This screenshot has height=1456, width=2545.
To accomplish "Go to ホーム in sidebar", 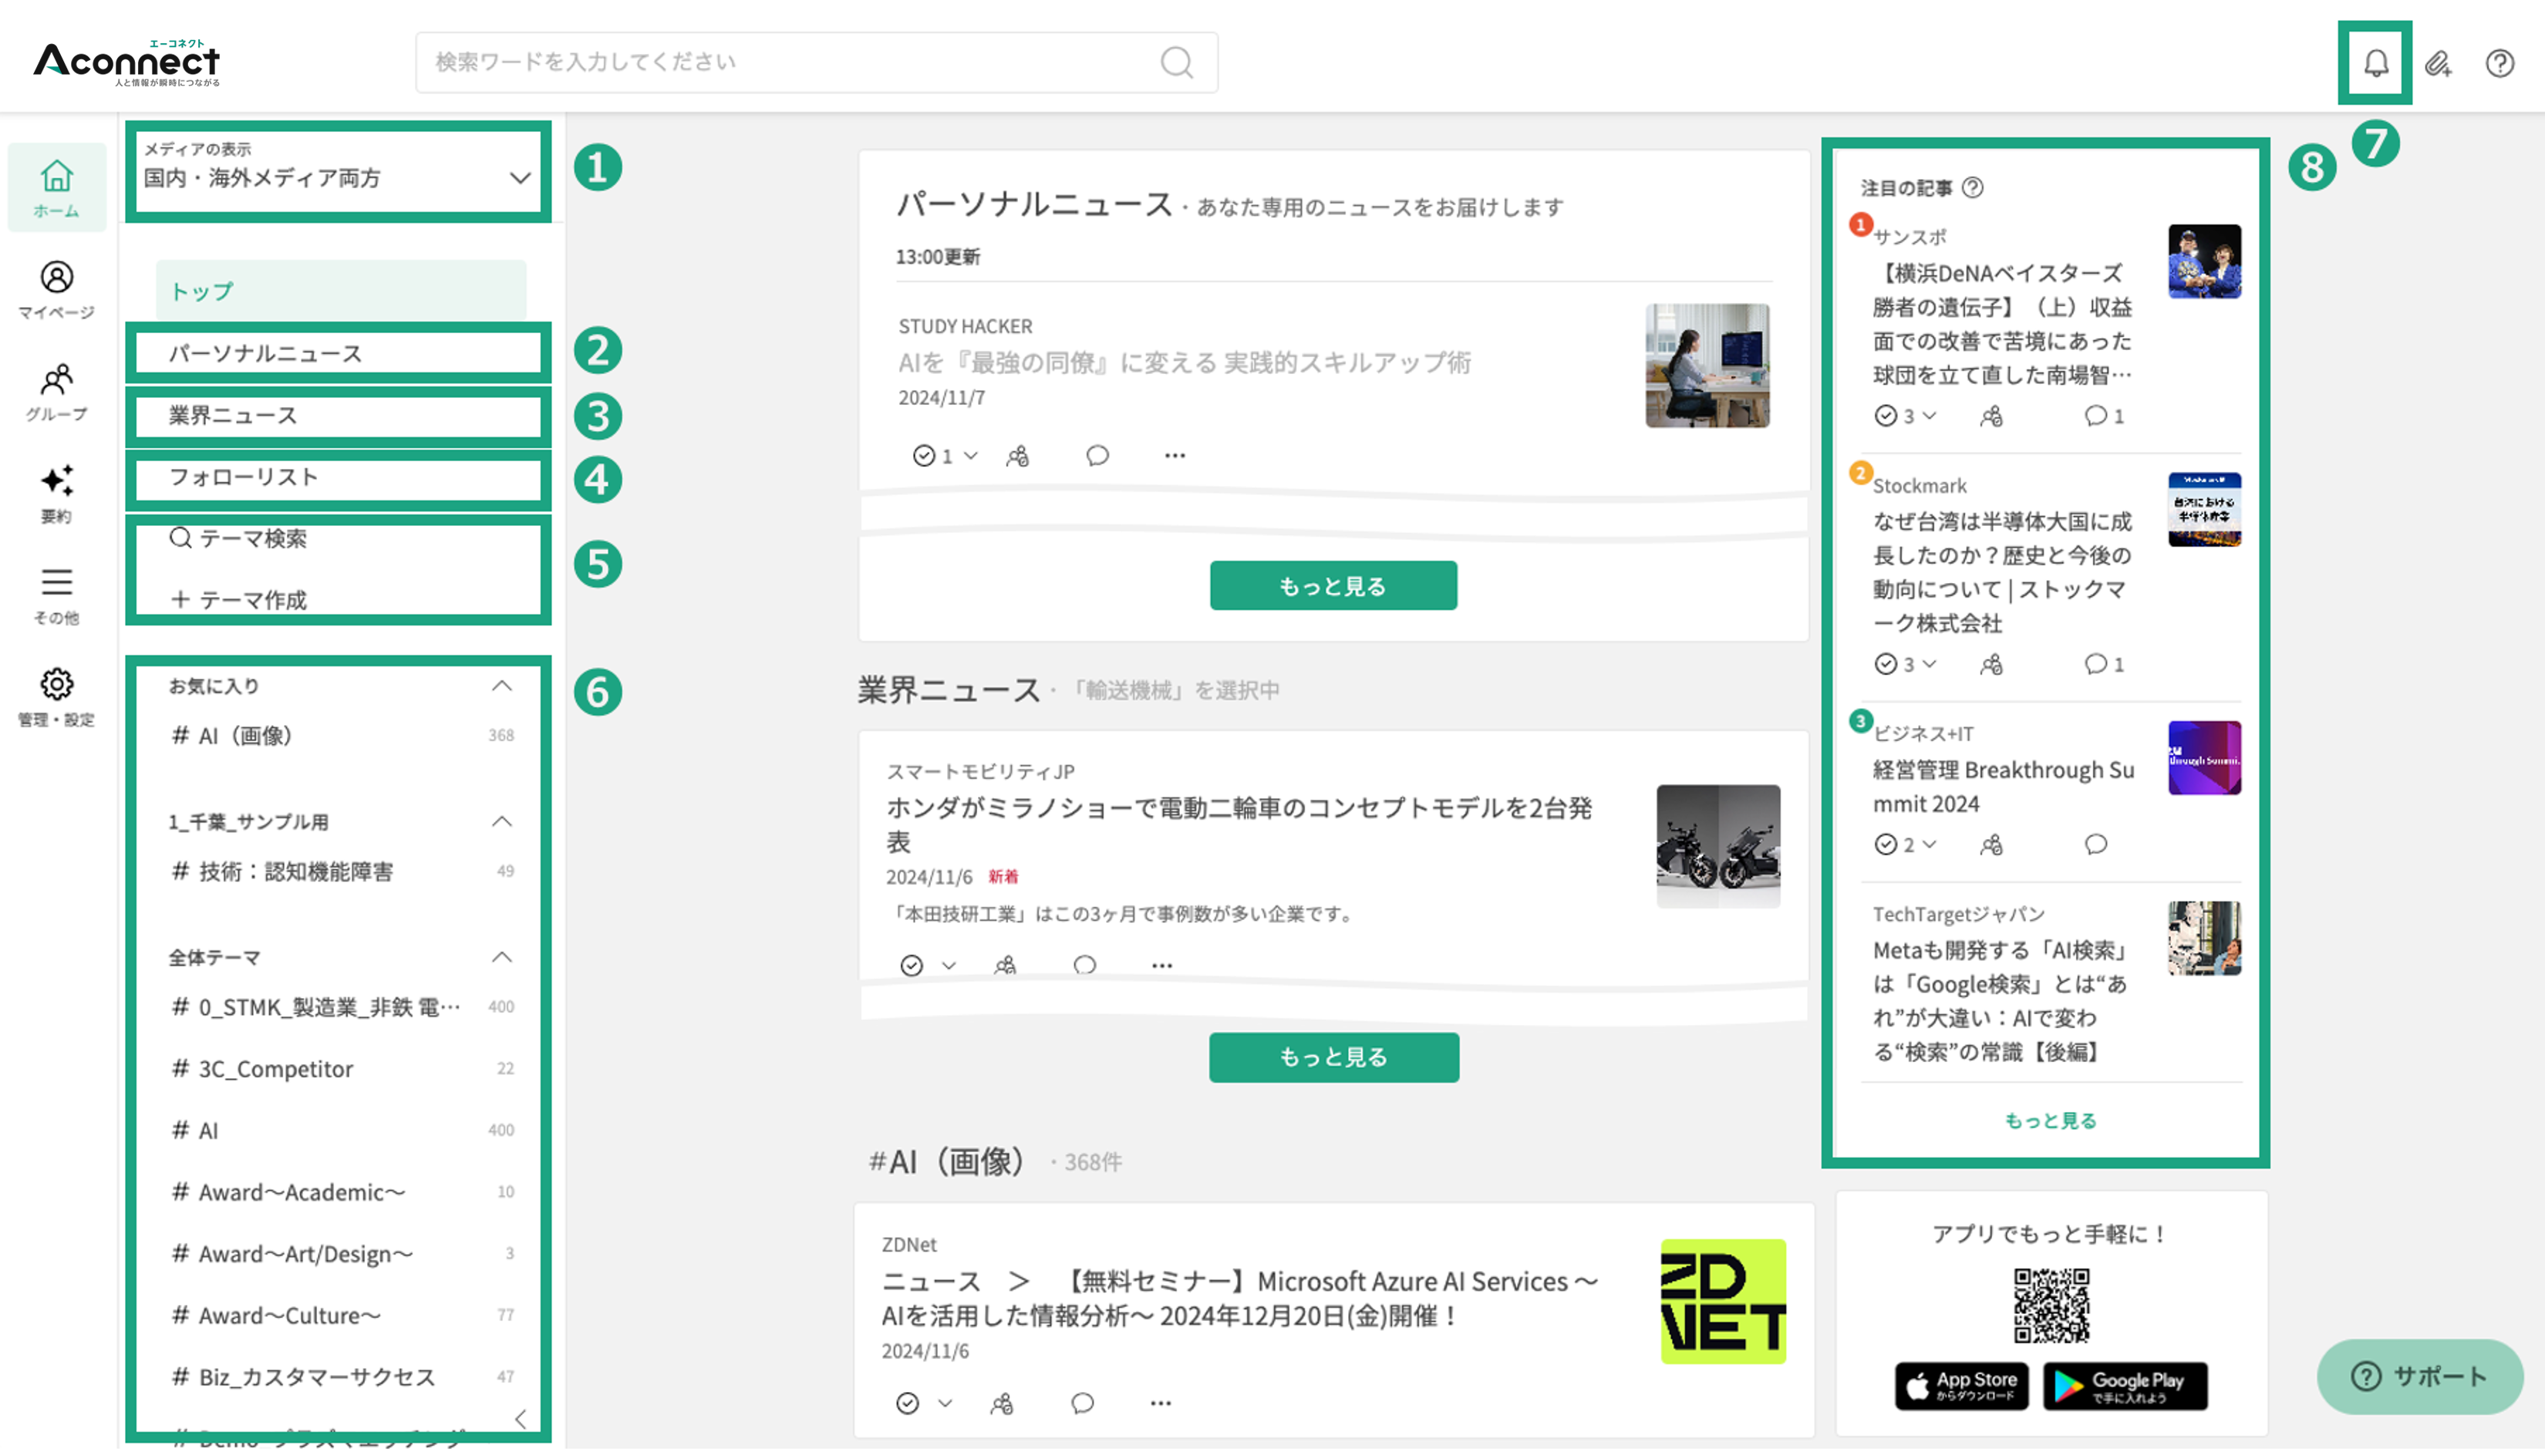I will pos(56,188).
